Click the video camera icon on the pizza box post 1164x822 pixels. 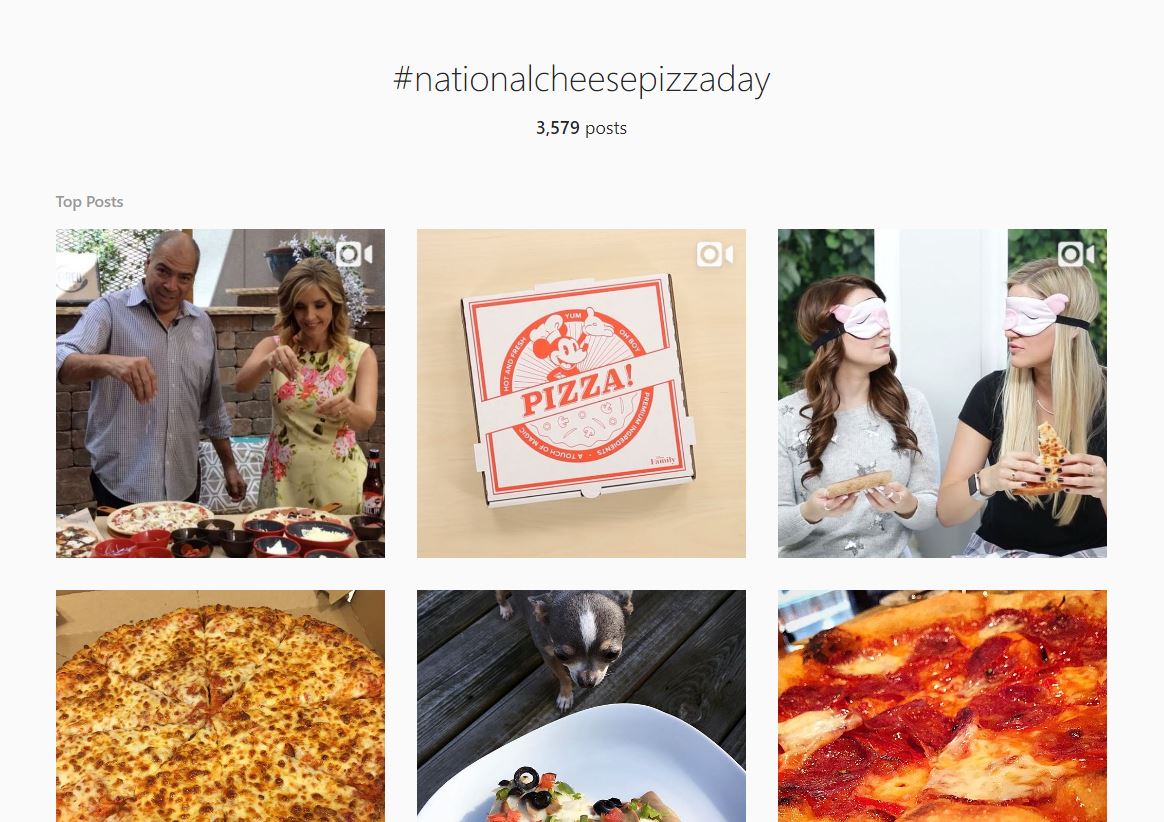click(x=715, y=254)
